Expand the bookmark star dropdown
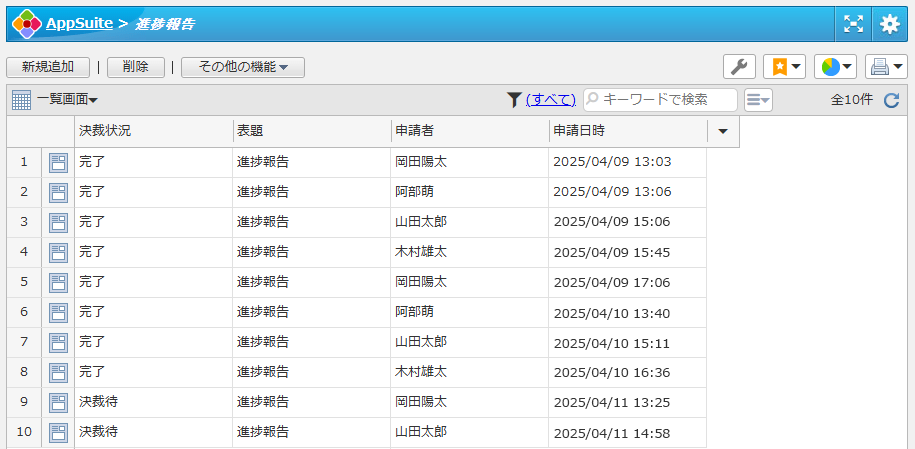 784,67
